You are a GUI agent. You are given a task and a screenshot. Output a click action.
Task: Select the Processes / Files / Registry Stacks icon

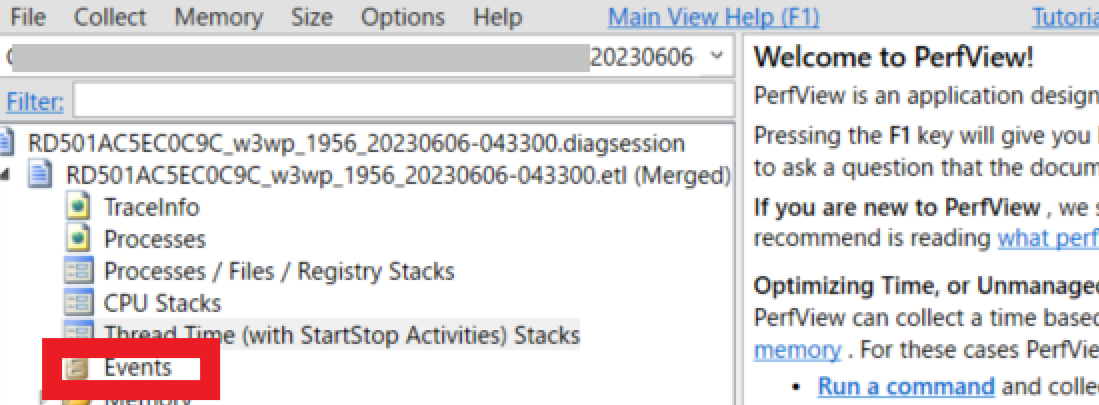click(x=78, y=272)
